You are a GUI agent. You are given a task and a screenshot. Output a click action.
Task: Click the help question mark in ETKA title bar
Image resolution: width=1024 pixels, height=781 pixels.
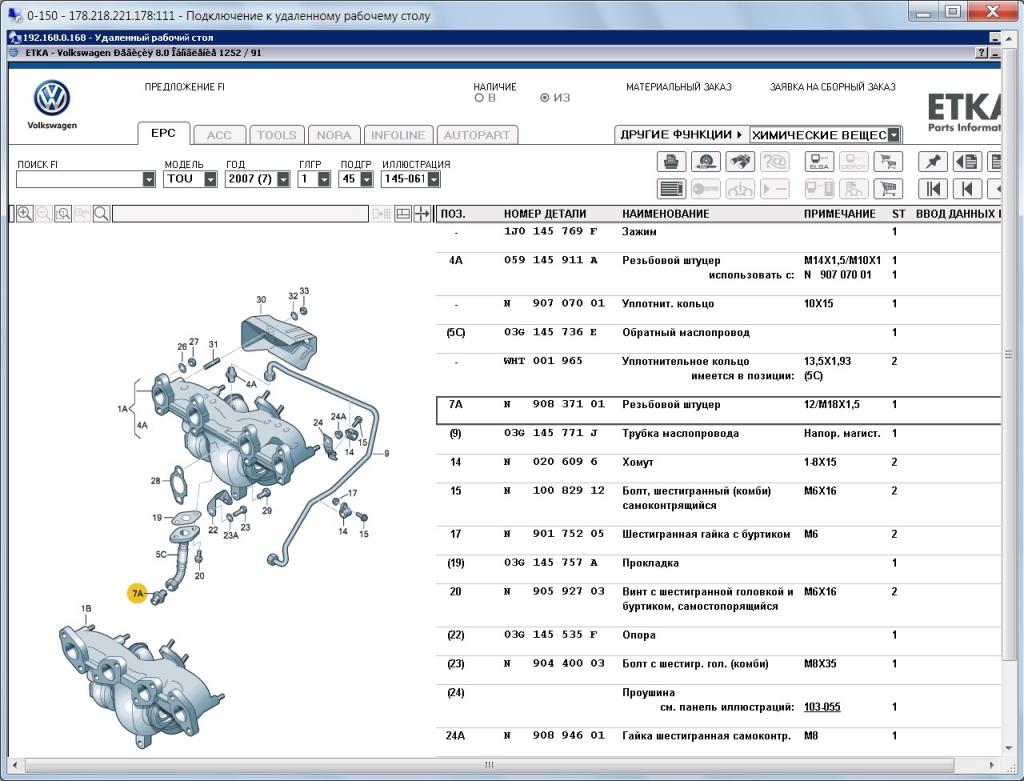[981, 53]
